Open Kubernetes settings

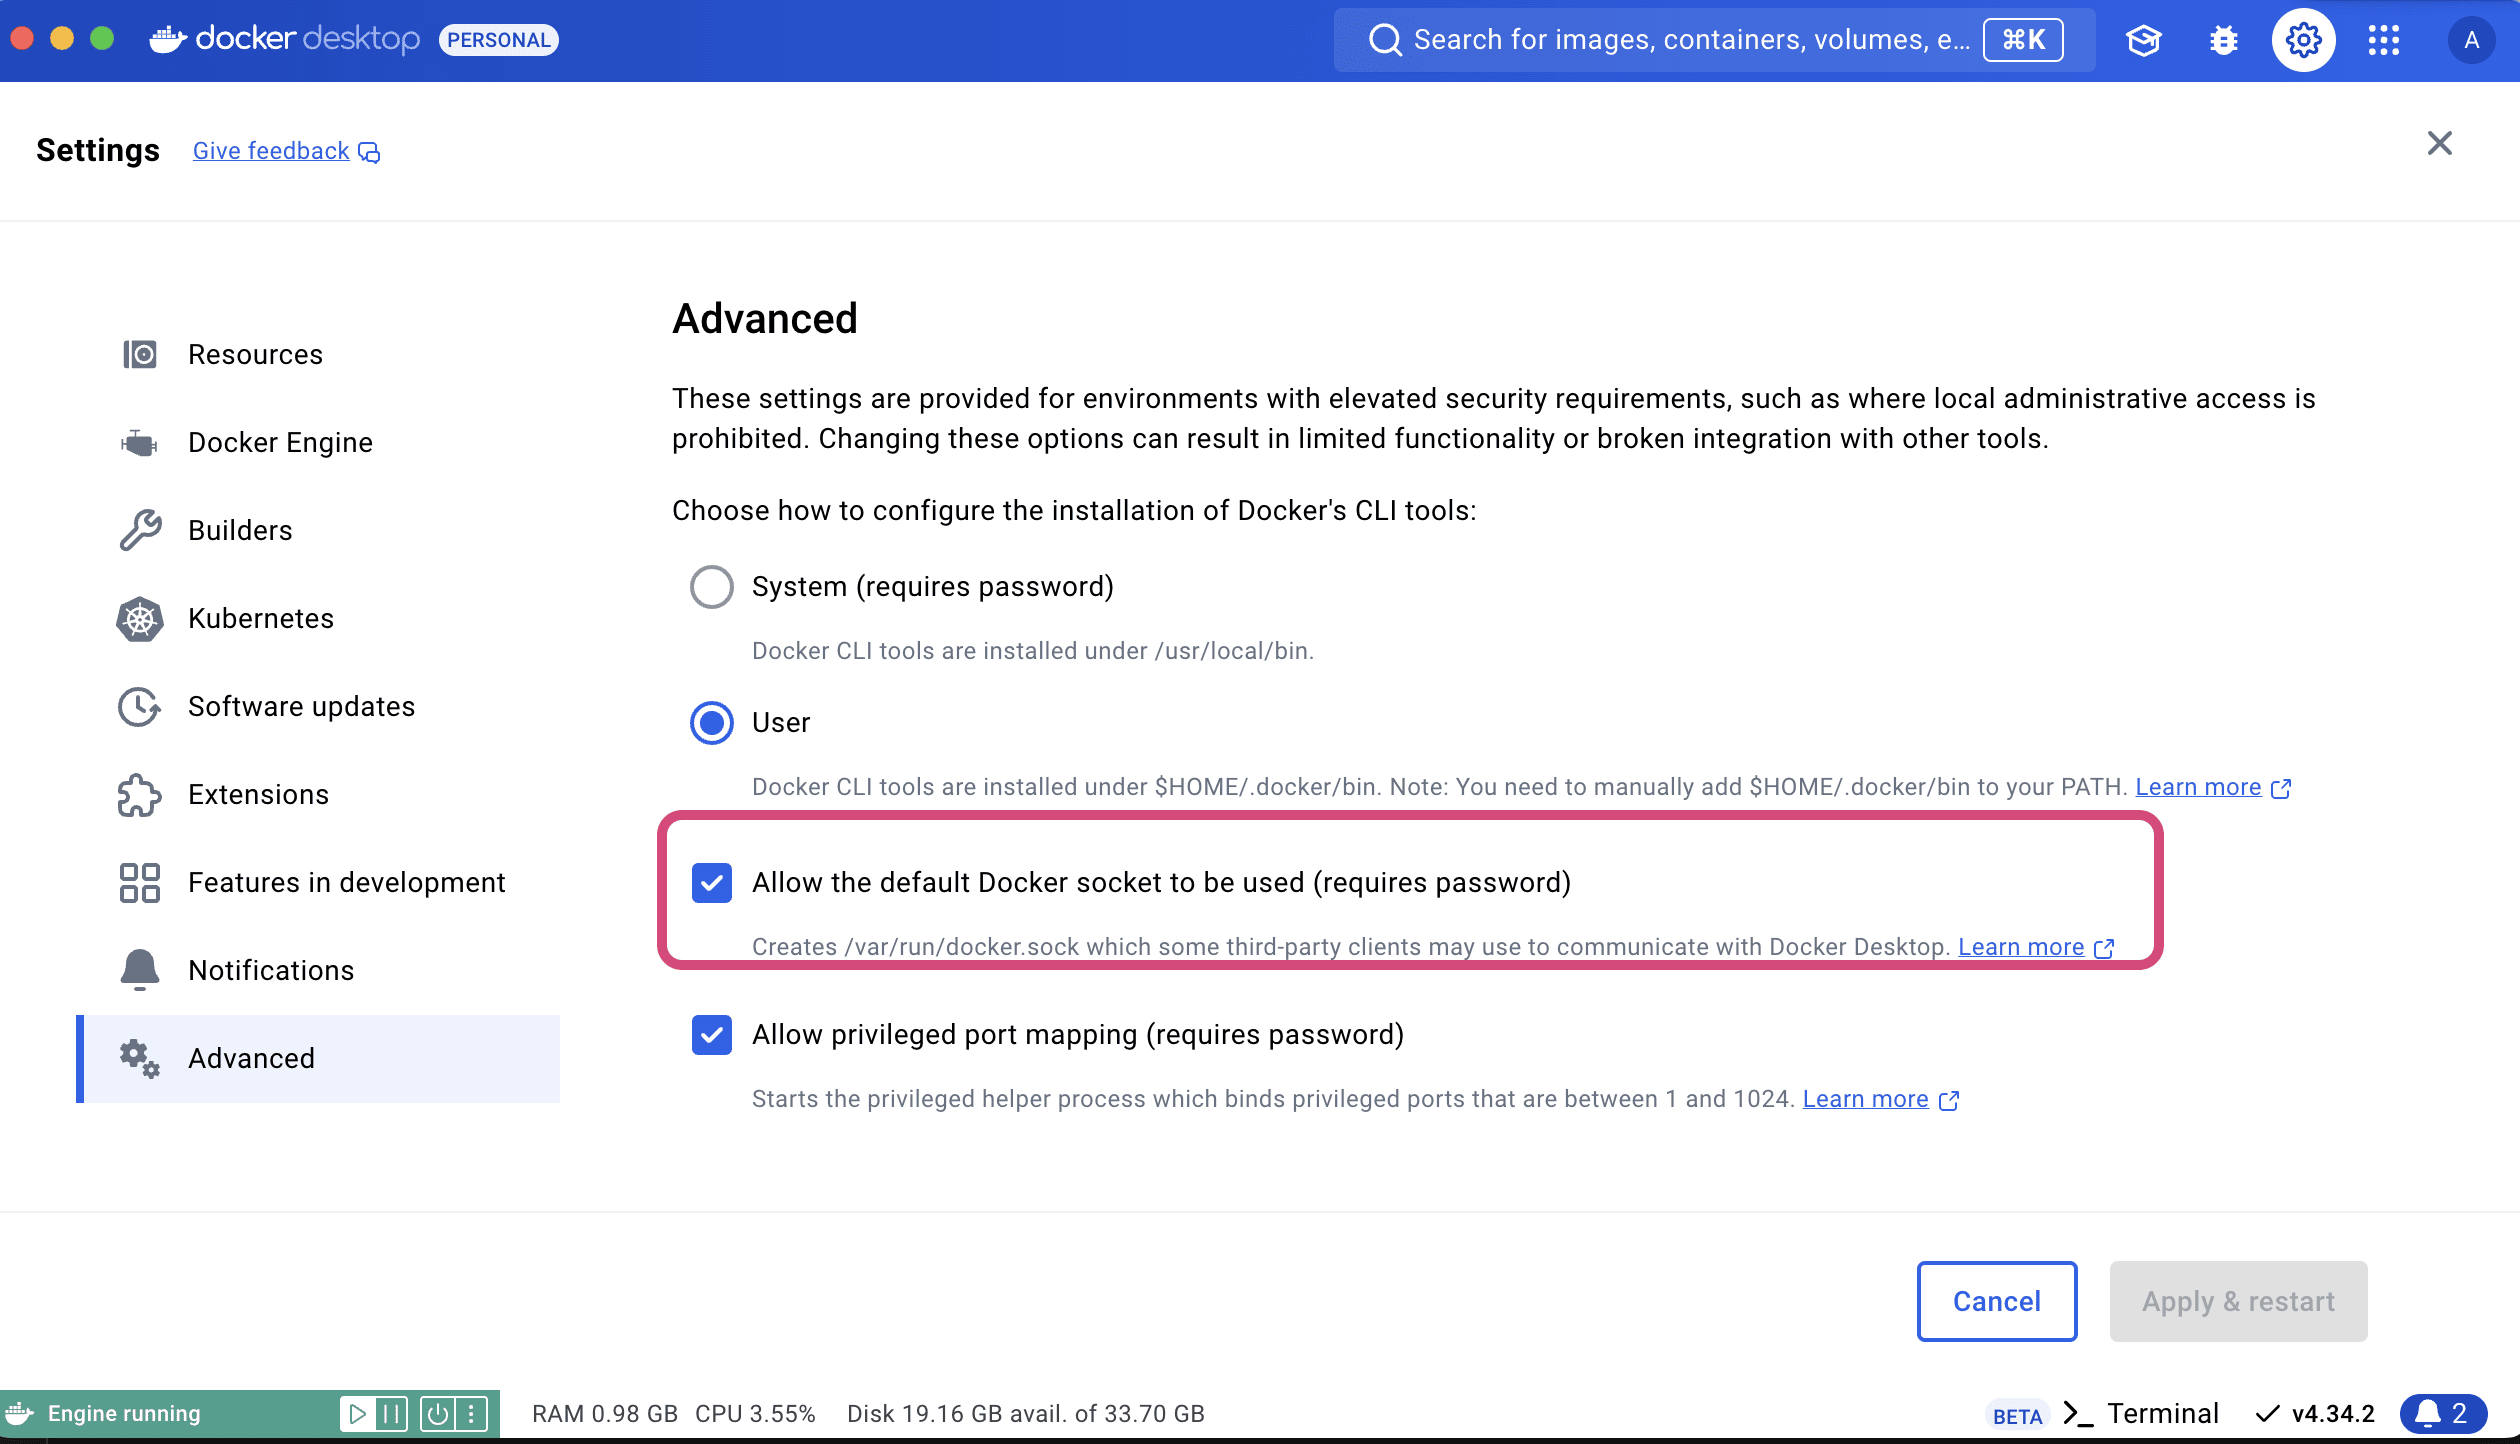pos(261,618)
